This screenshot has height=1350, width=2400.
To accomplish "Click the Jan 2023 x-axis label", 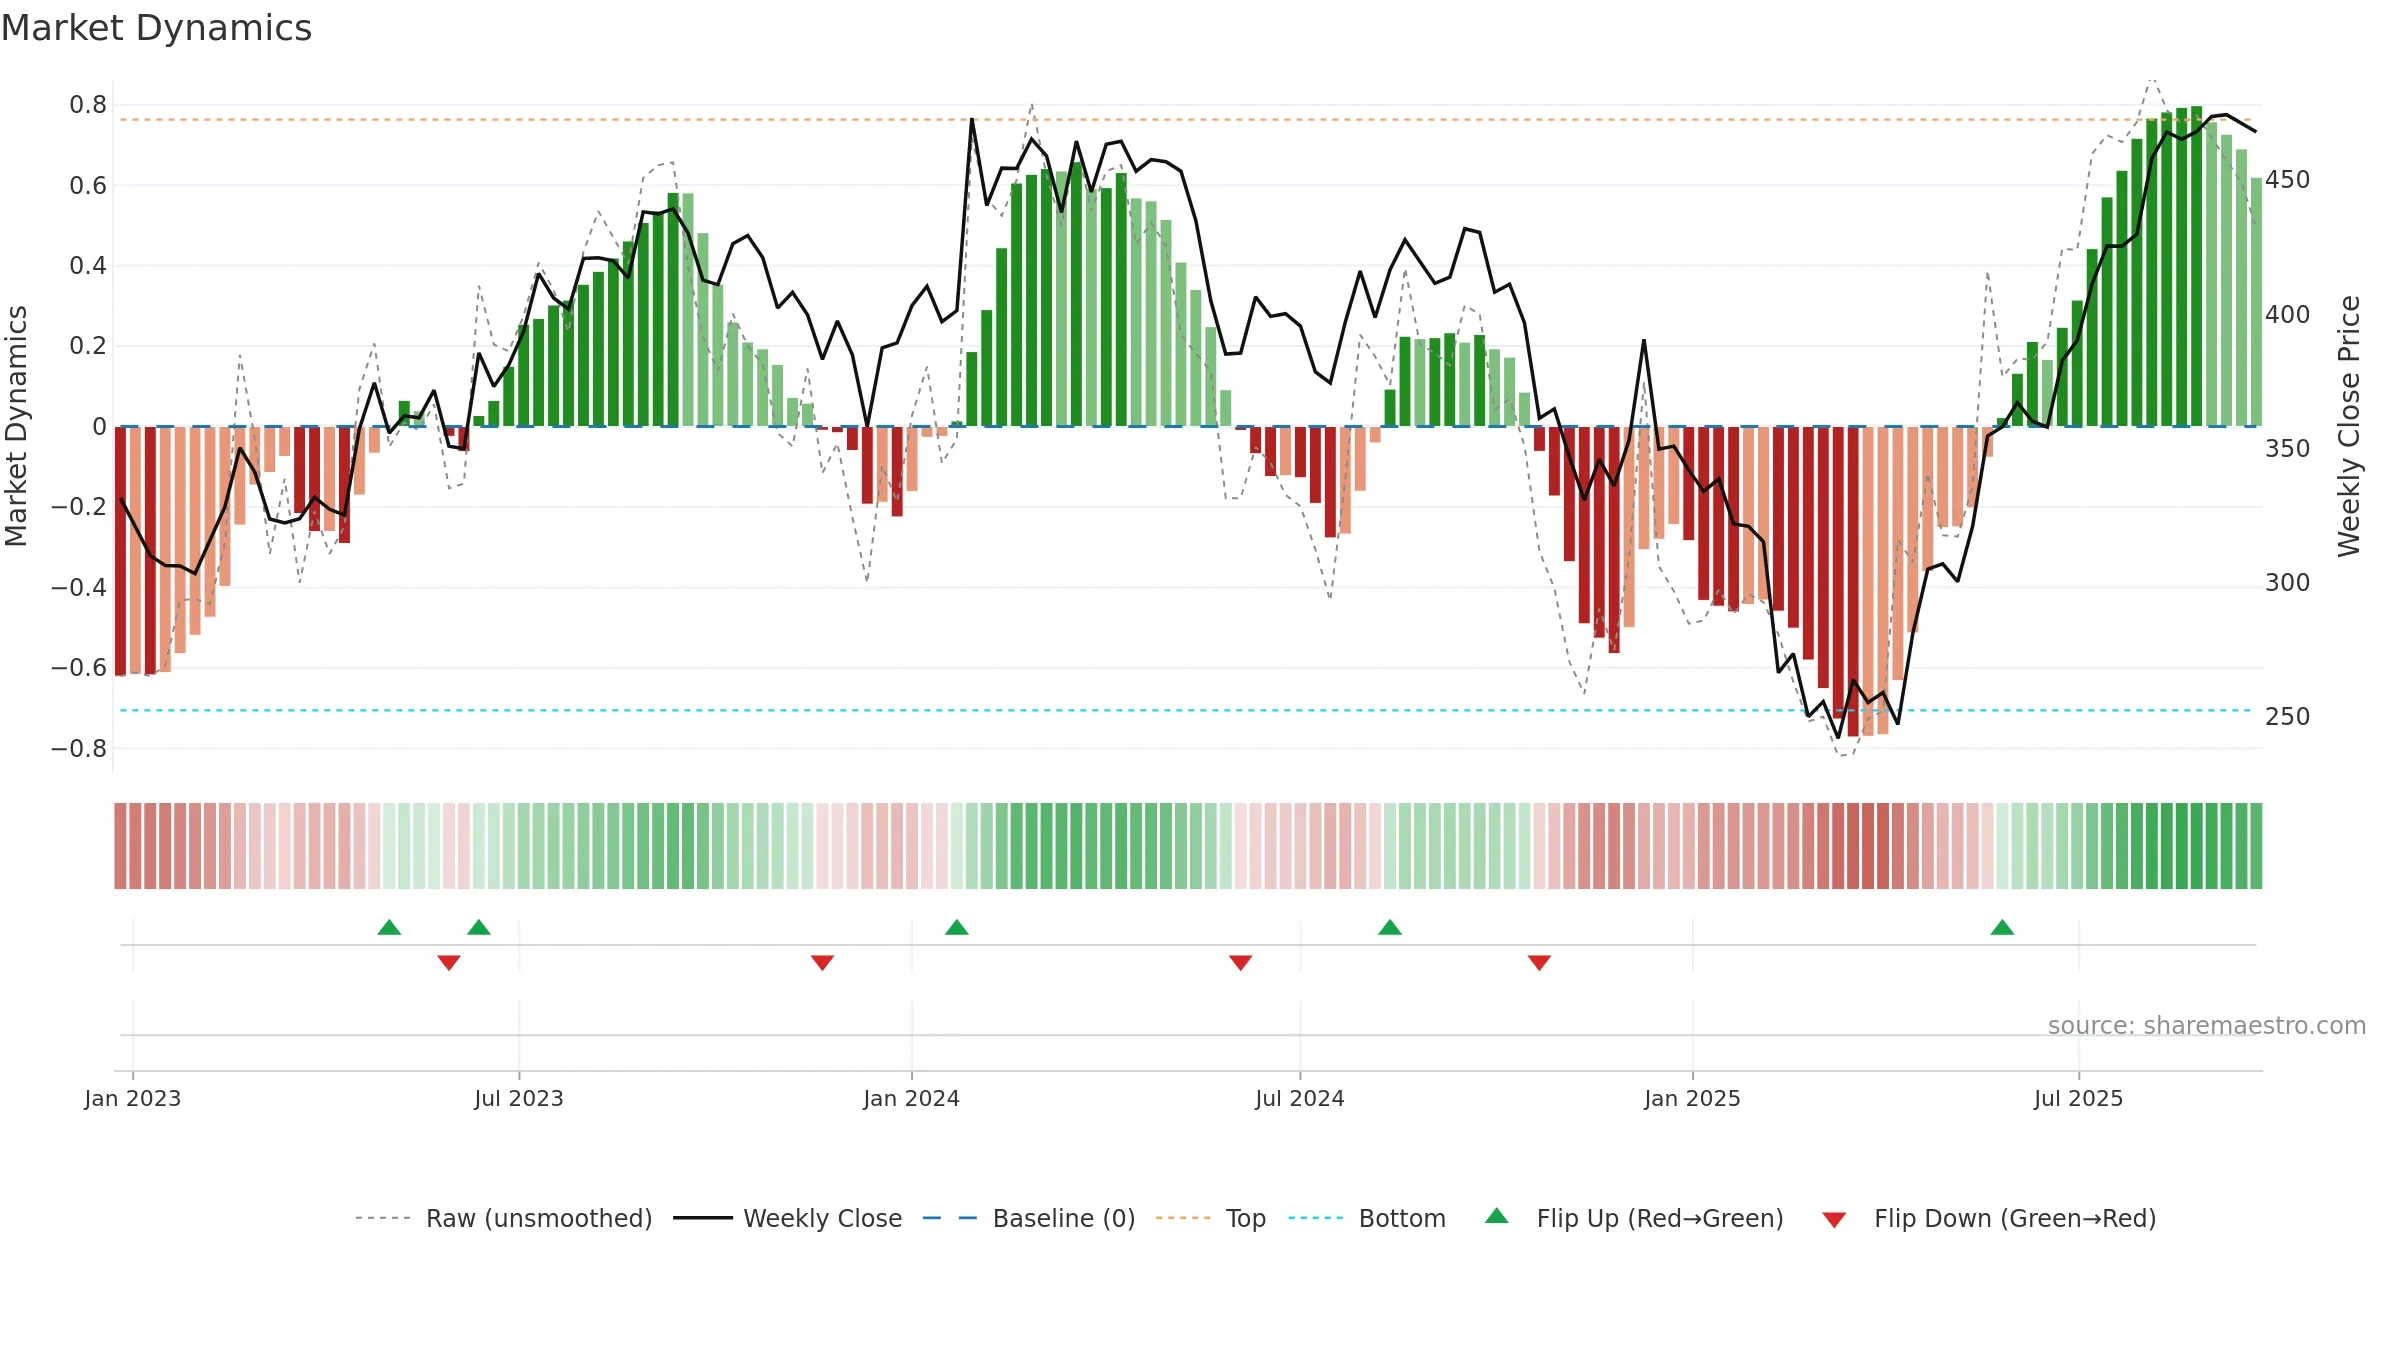I will click(133, 1098).
